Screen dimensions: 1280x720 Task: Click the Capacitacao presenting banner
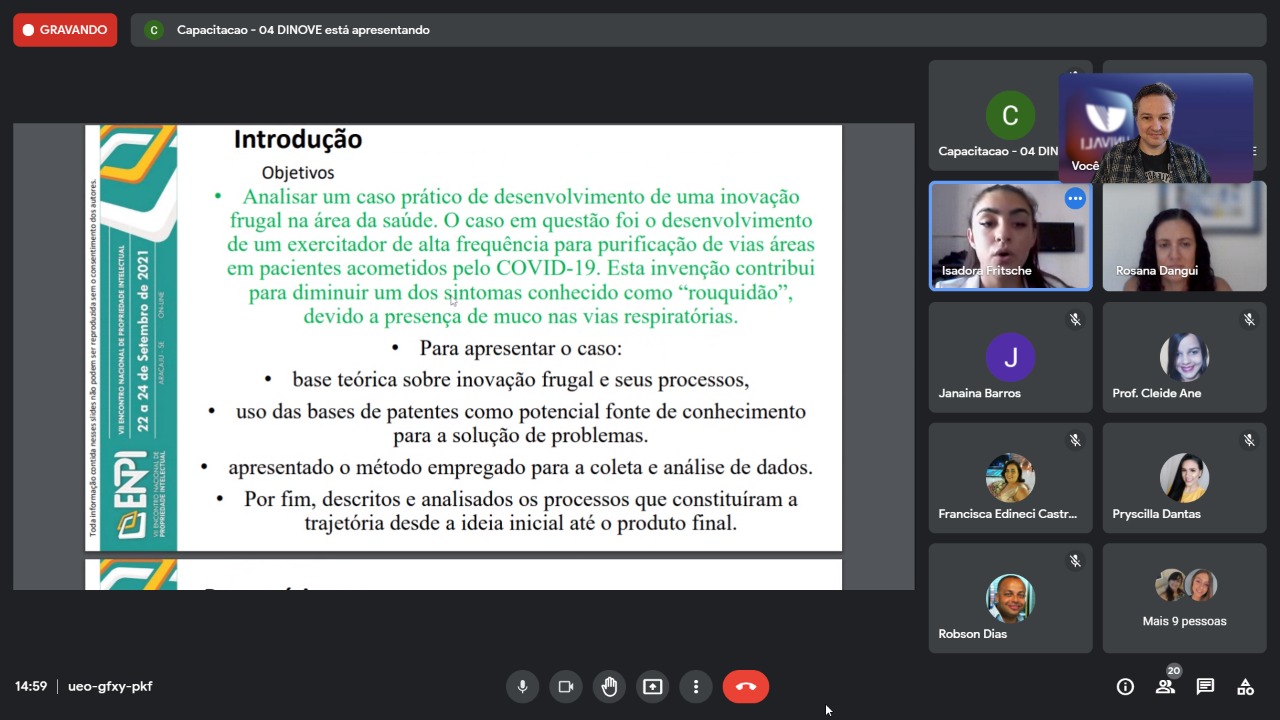point(698,30)
